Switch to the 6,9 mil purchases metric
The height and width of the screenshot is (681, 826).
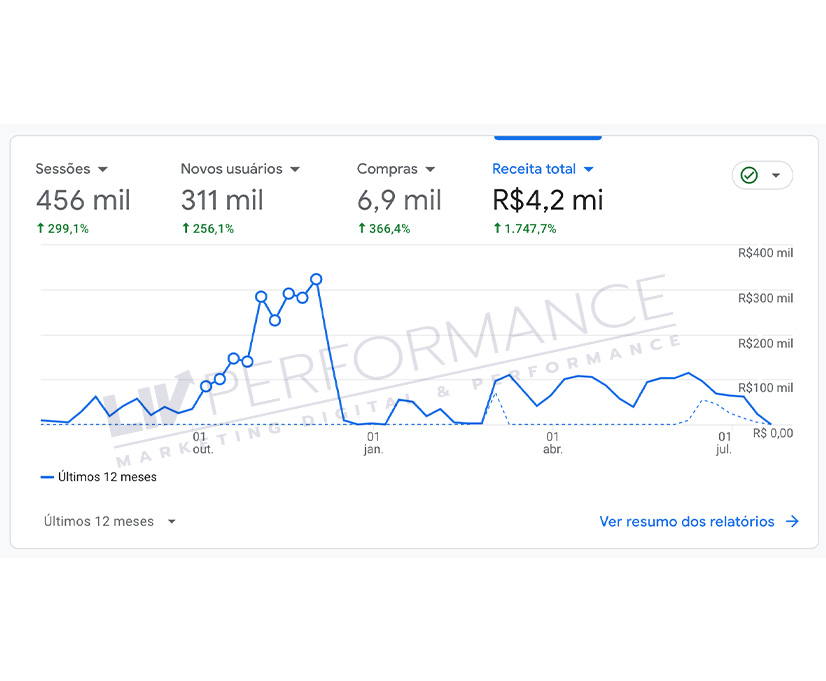pos(399,200)
